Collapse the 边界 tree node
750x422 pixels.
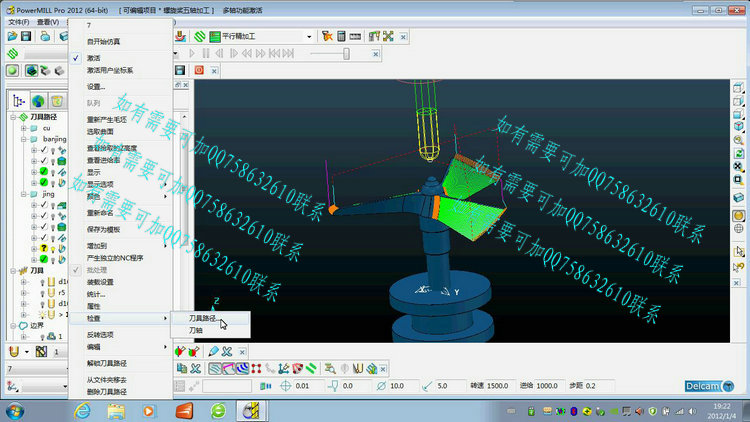[x=13, y=326]
